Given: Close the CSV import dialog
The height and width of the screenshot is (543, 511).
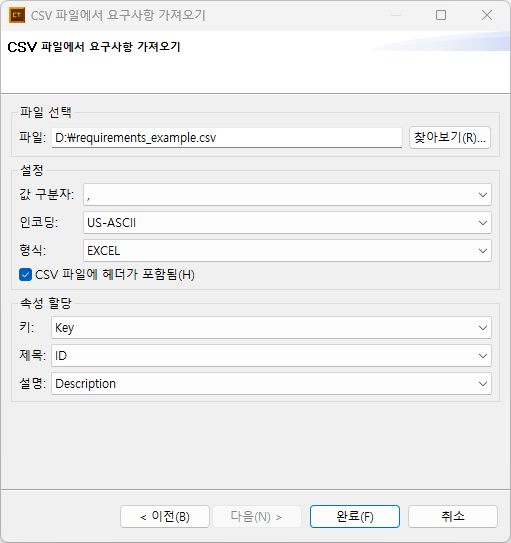Looking at the screenshot, I should click(x=487, y=15).
